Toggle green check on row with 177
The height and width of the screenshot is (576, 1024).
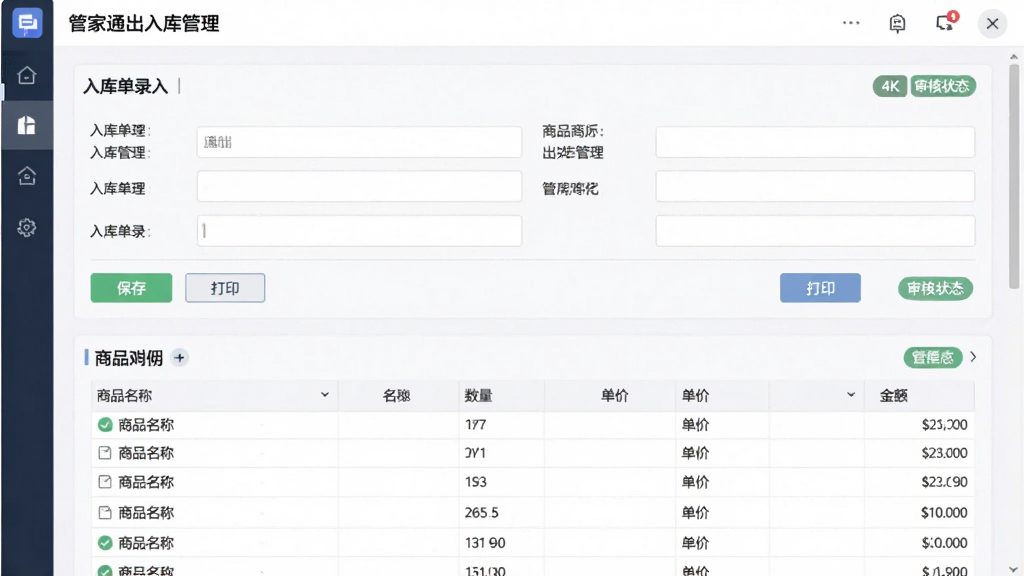(x=104, y=424)
